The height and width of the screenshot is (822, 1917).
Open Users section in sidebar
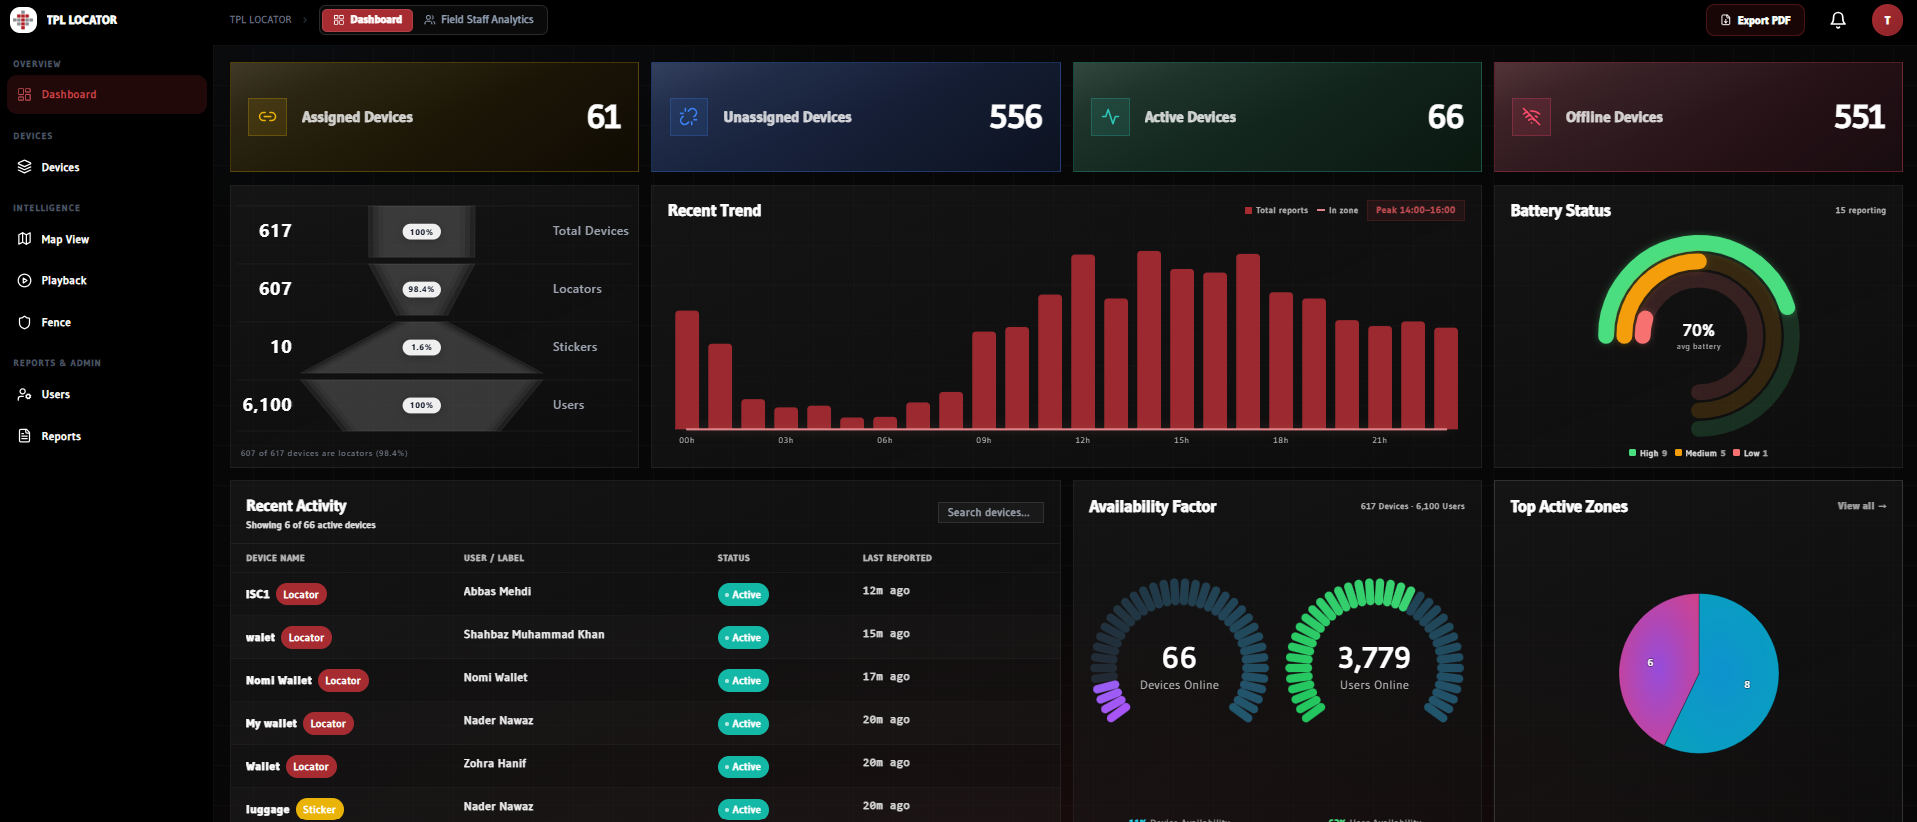click(x=107, y=394)
